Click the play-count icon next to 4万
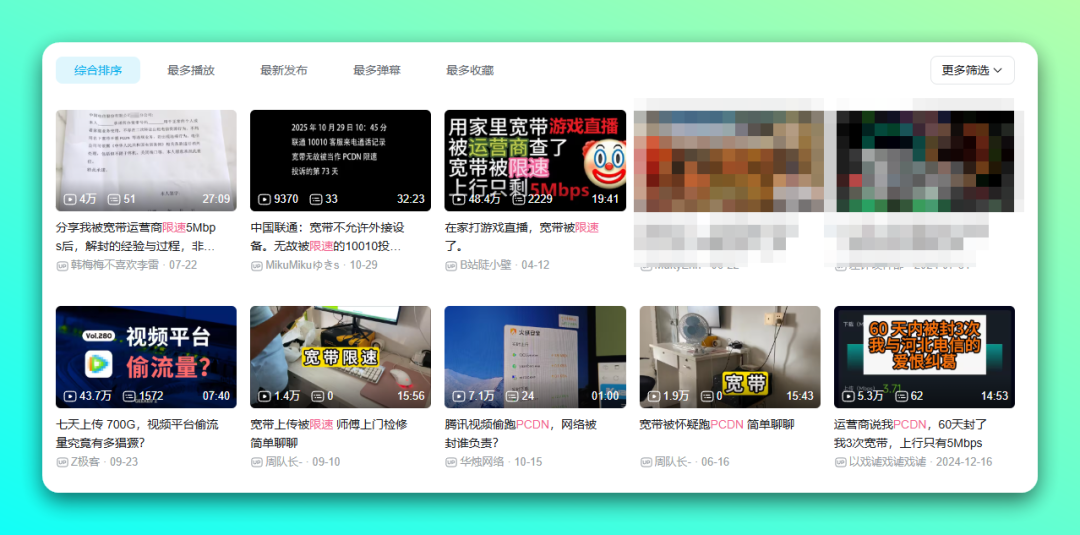 [70, 199]
